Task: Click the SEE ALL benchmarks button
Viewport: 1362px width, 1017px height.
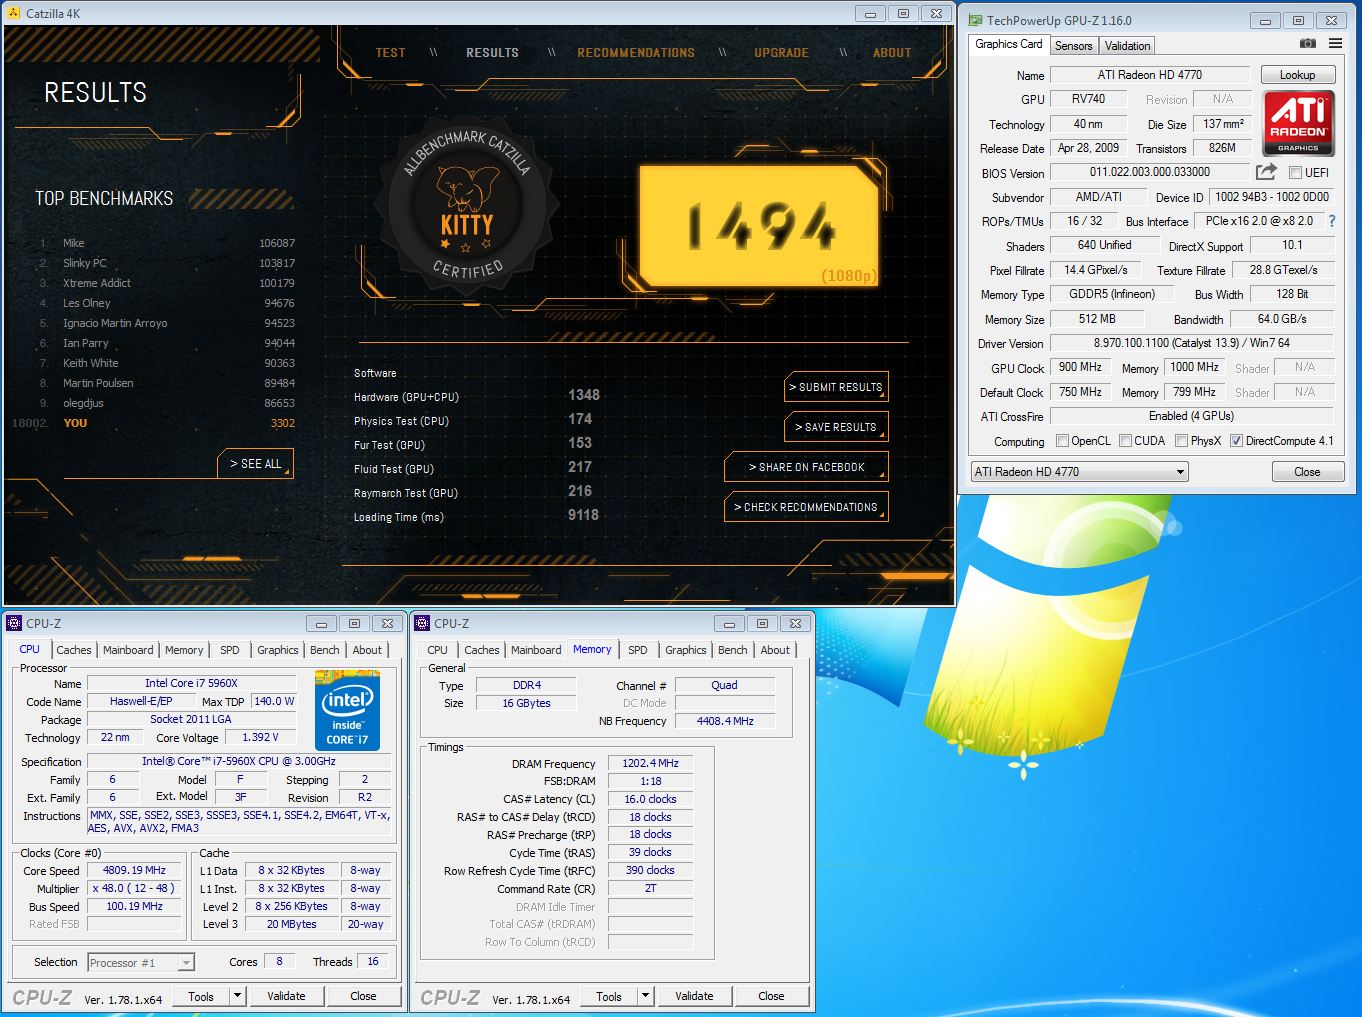Action: 255,464
